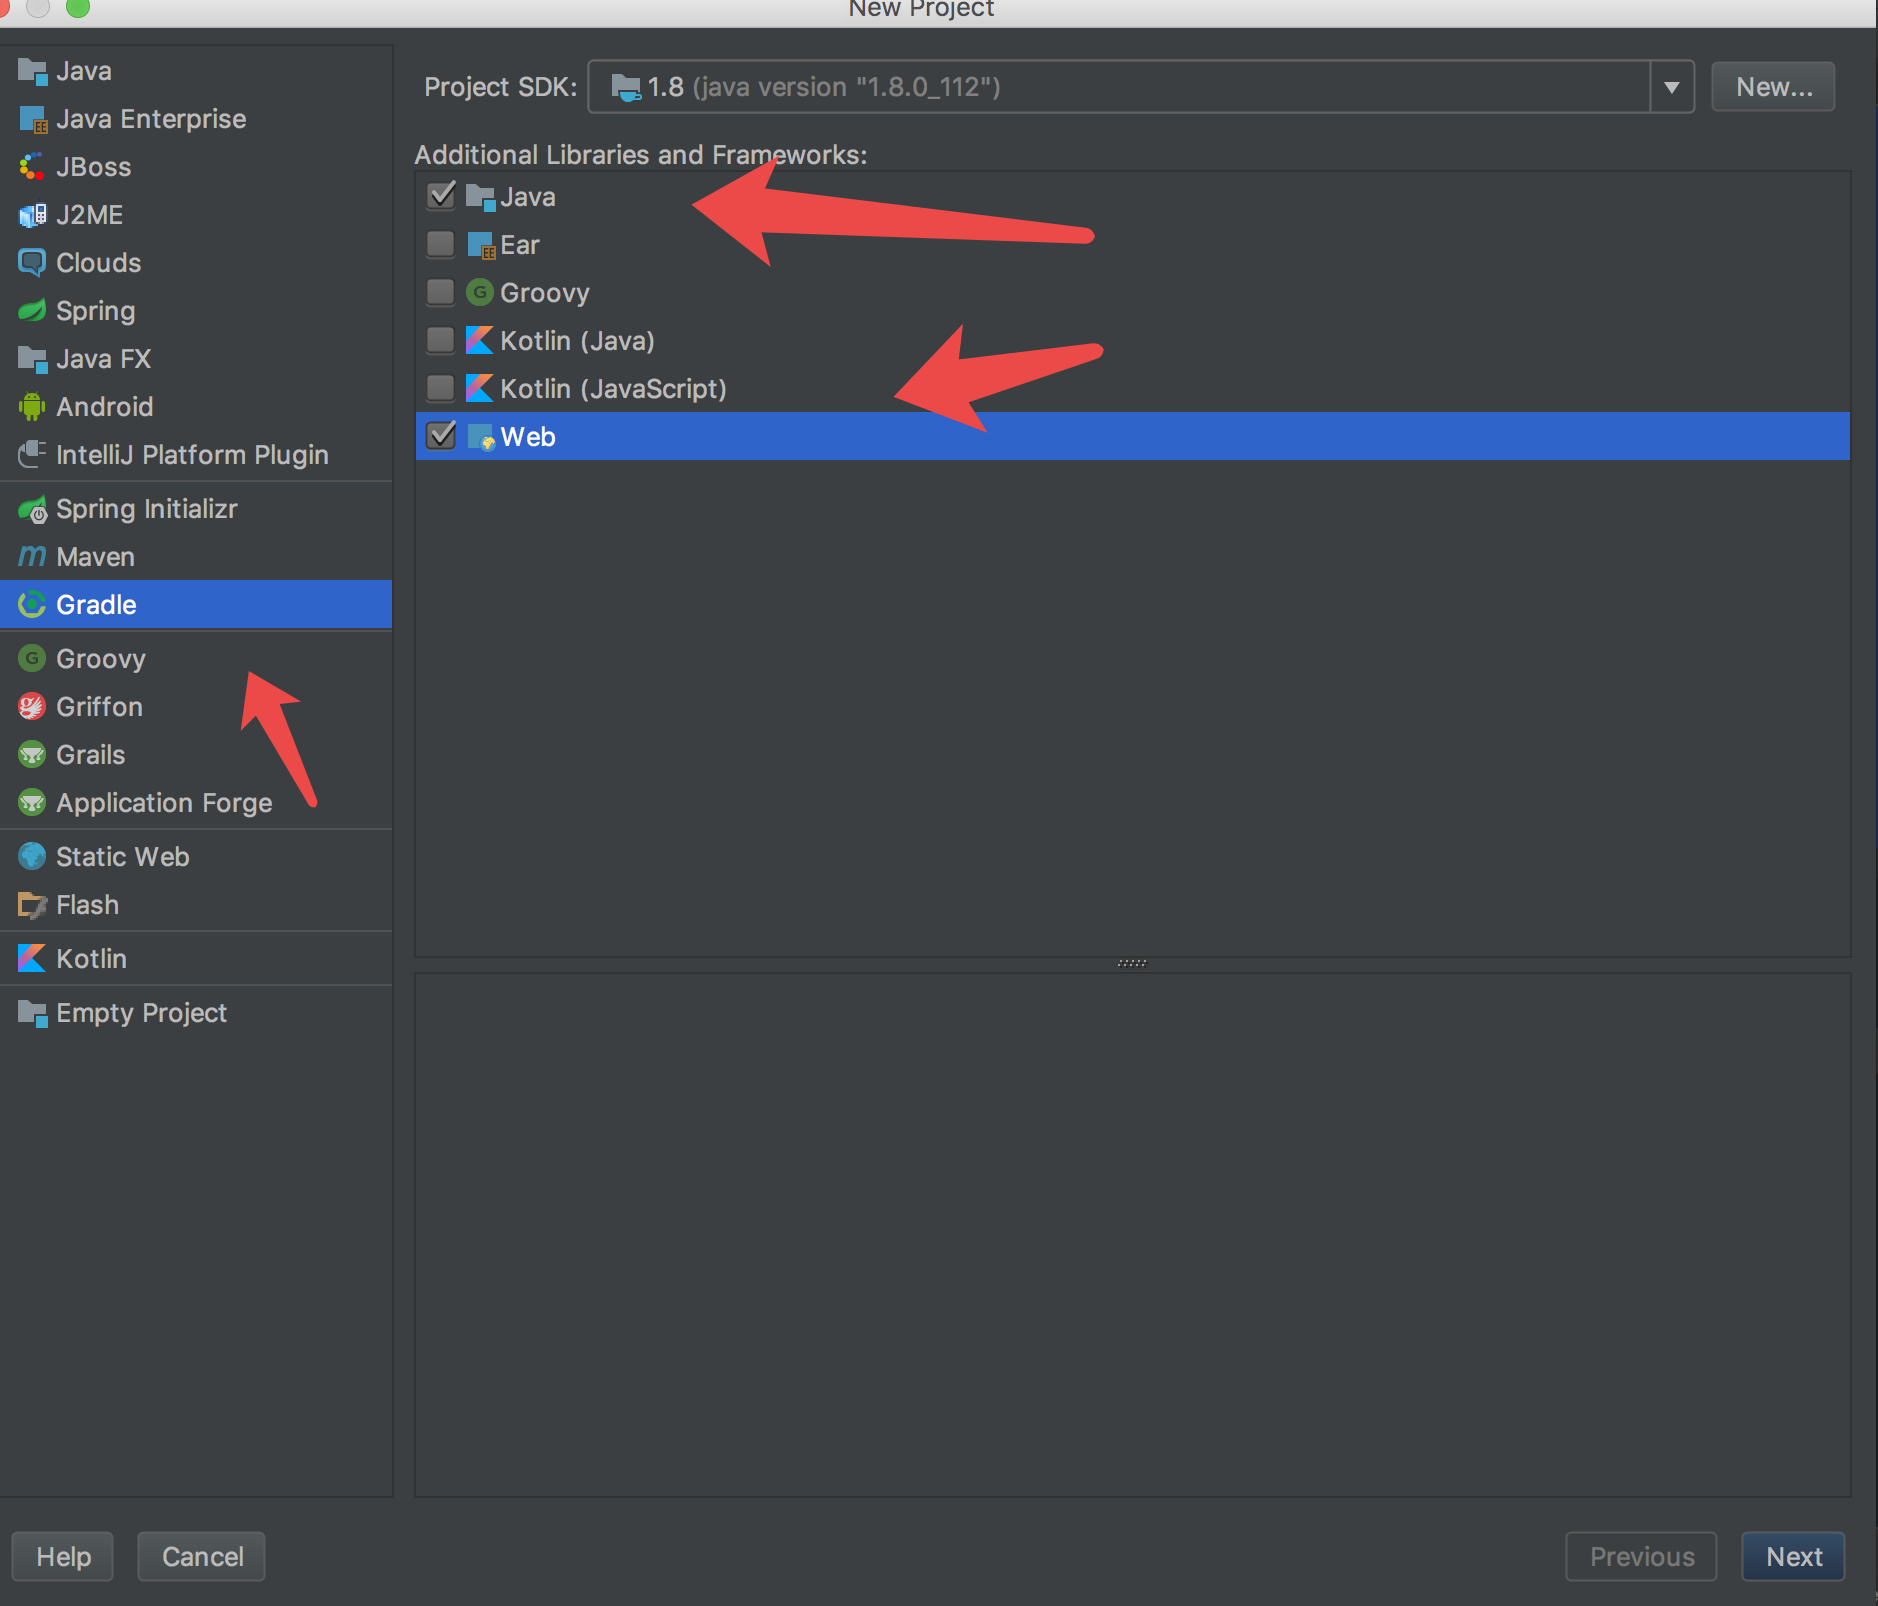
Task: Choose the Spring leaf icon
Action: point(32,311)
